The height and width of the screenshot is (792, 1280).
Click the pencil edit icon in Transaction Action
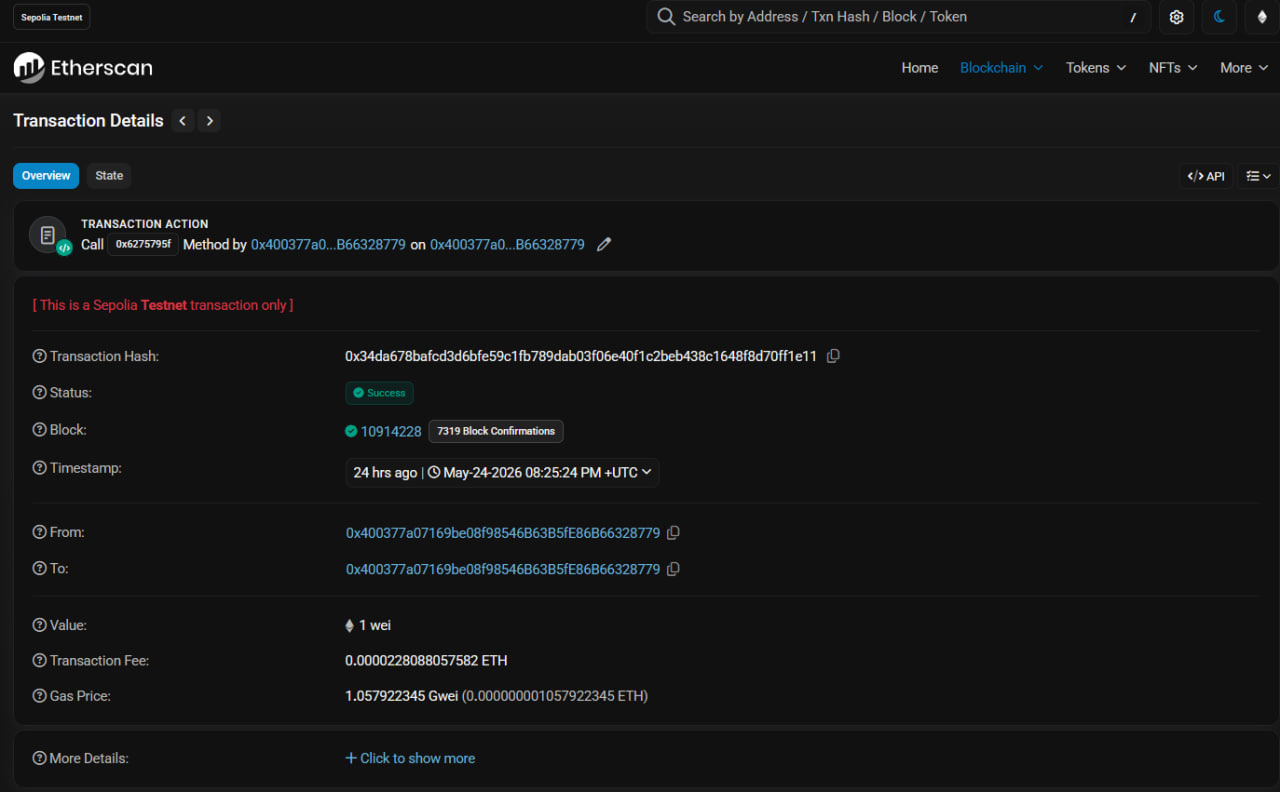point(604,244)
